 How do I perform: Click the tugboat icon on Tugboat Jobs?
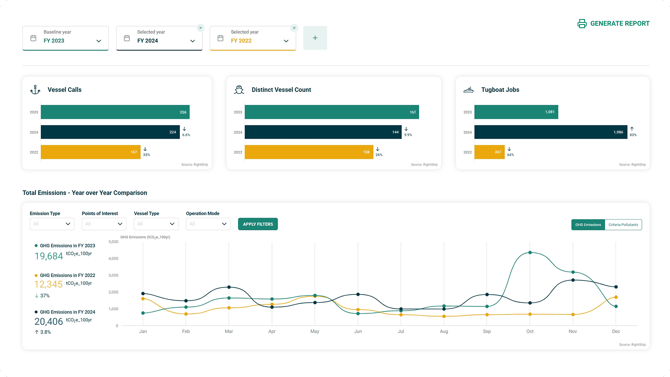[x=469, y=90]
